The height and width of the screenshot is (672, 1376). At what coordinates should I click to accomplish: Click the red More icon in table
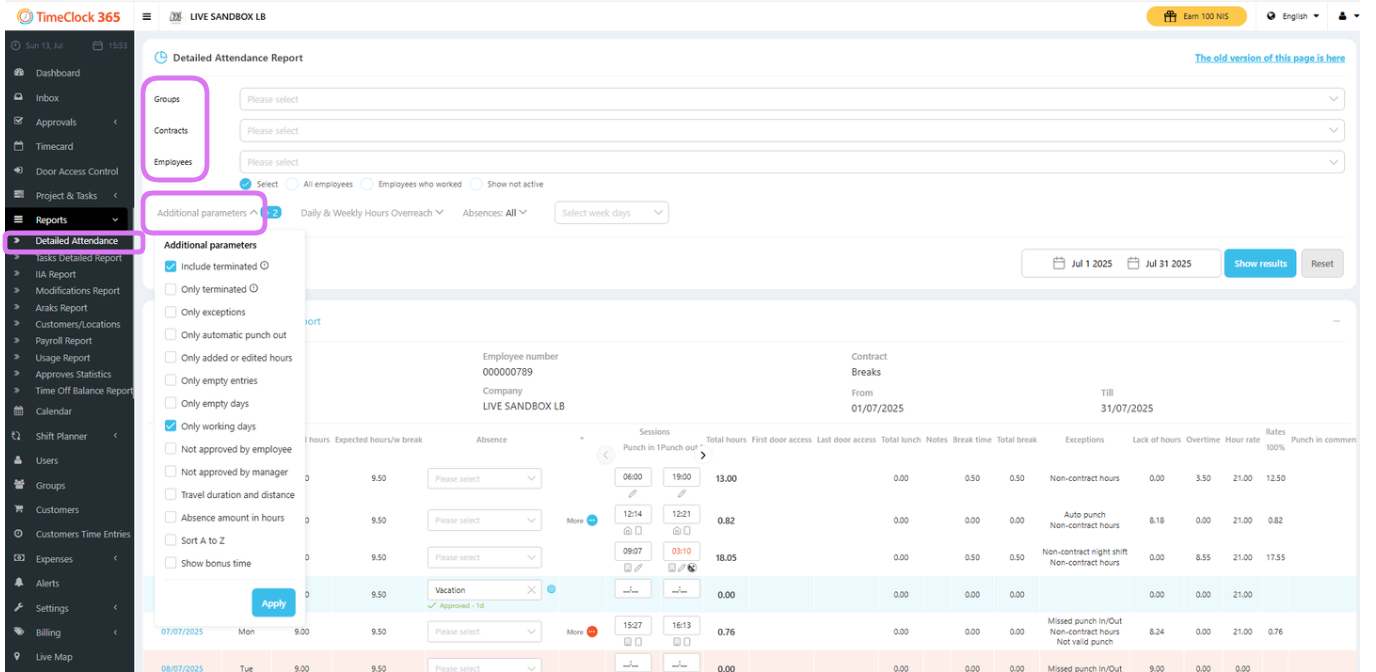592,632
